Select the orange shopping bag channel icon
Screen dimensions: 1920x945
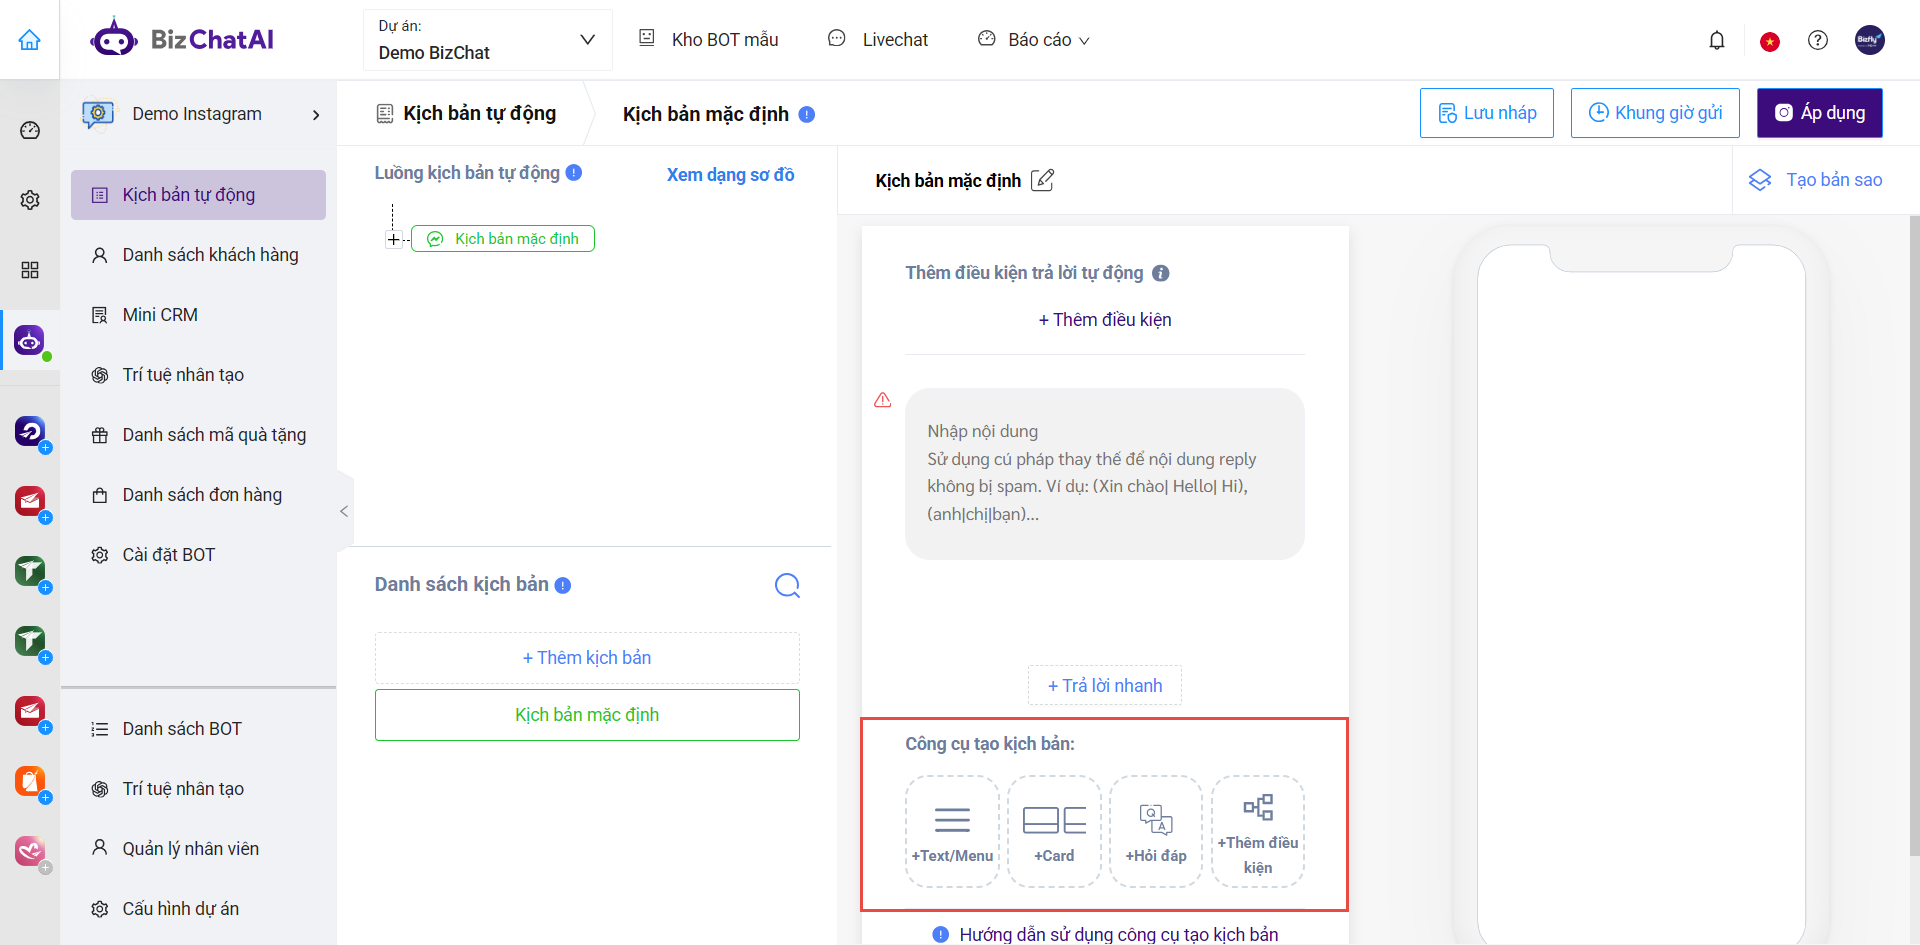pyautogui.click(x=30, y=781)
